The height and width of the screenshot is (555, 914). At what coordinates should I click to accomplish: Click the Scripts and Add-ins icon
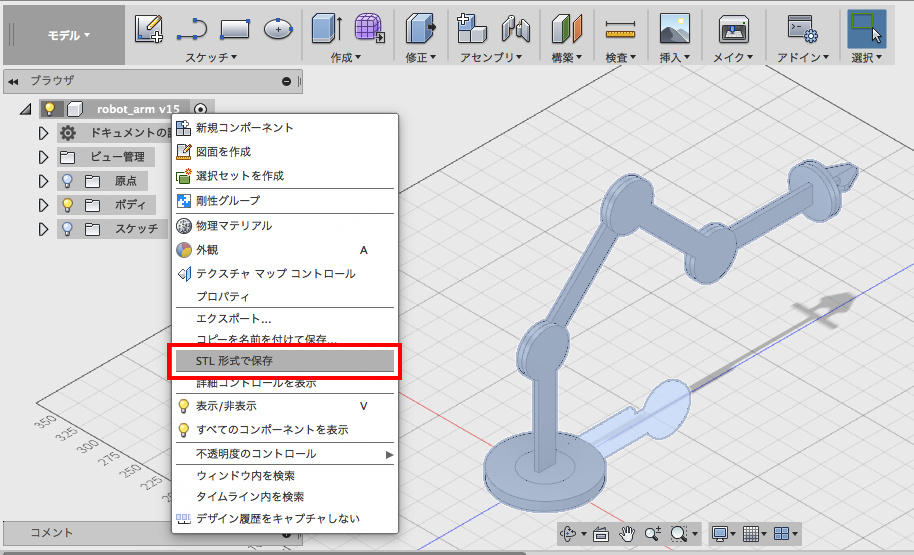click(x=802, y=29)
